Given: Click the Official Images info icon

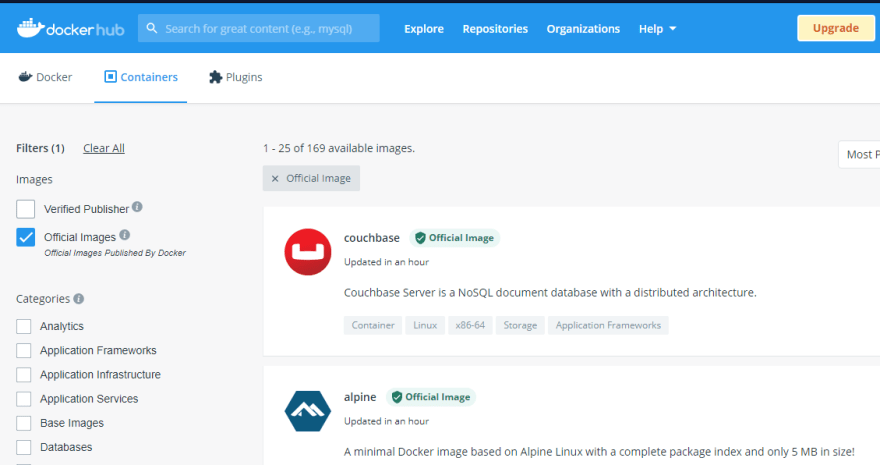Looking at the screenshot, I should pos(125,234).
